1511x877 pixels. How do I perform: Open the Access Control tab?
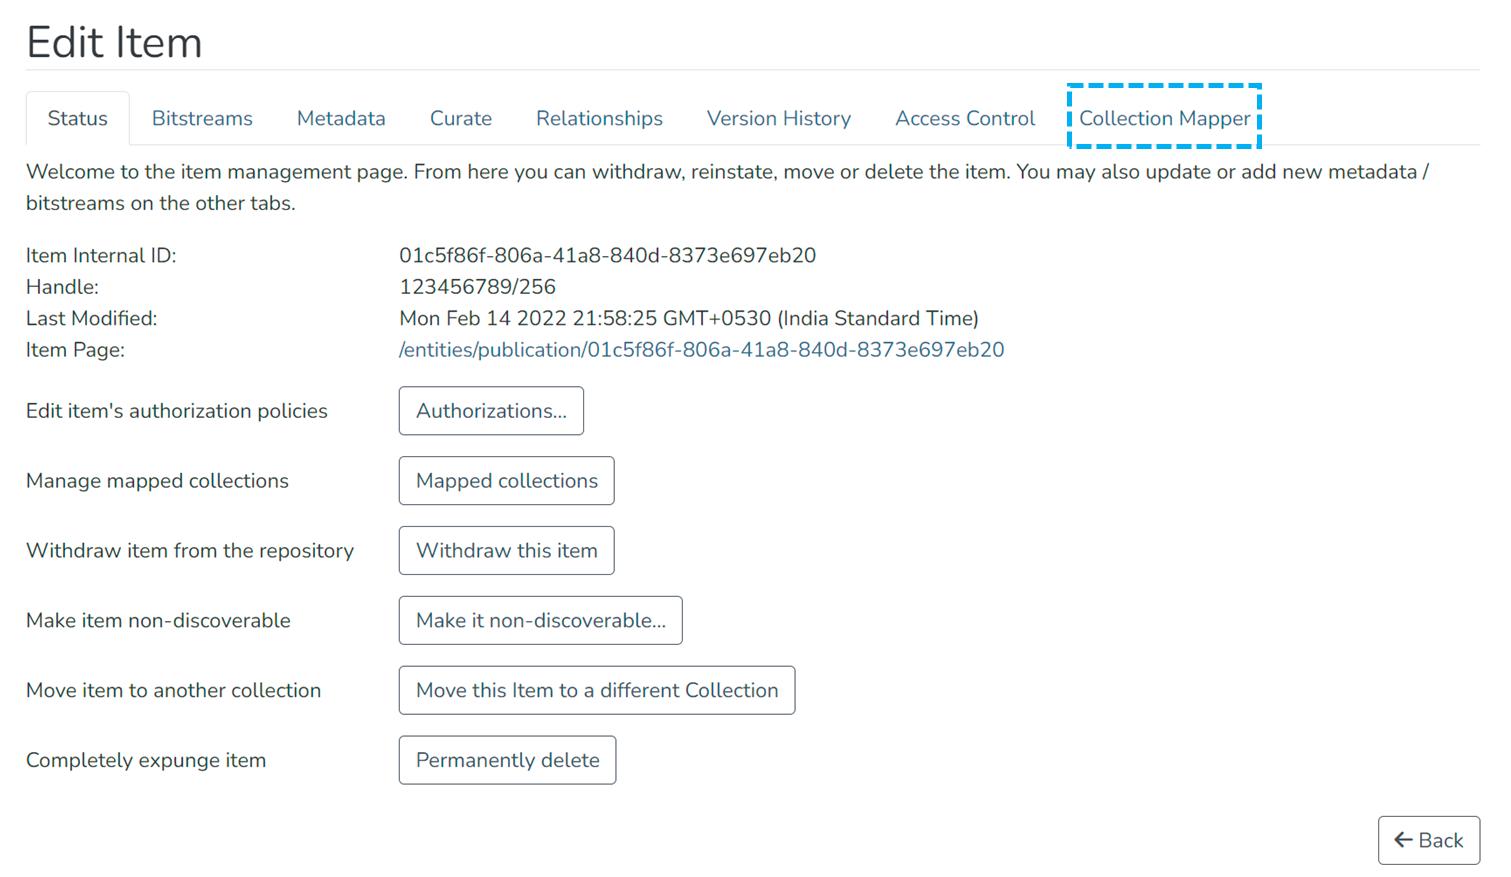pyautogui.click(x=964, y=118)
